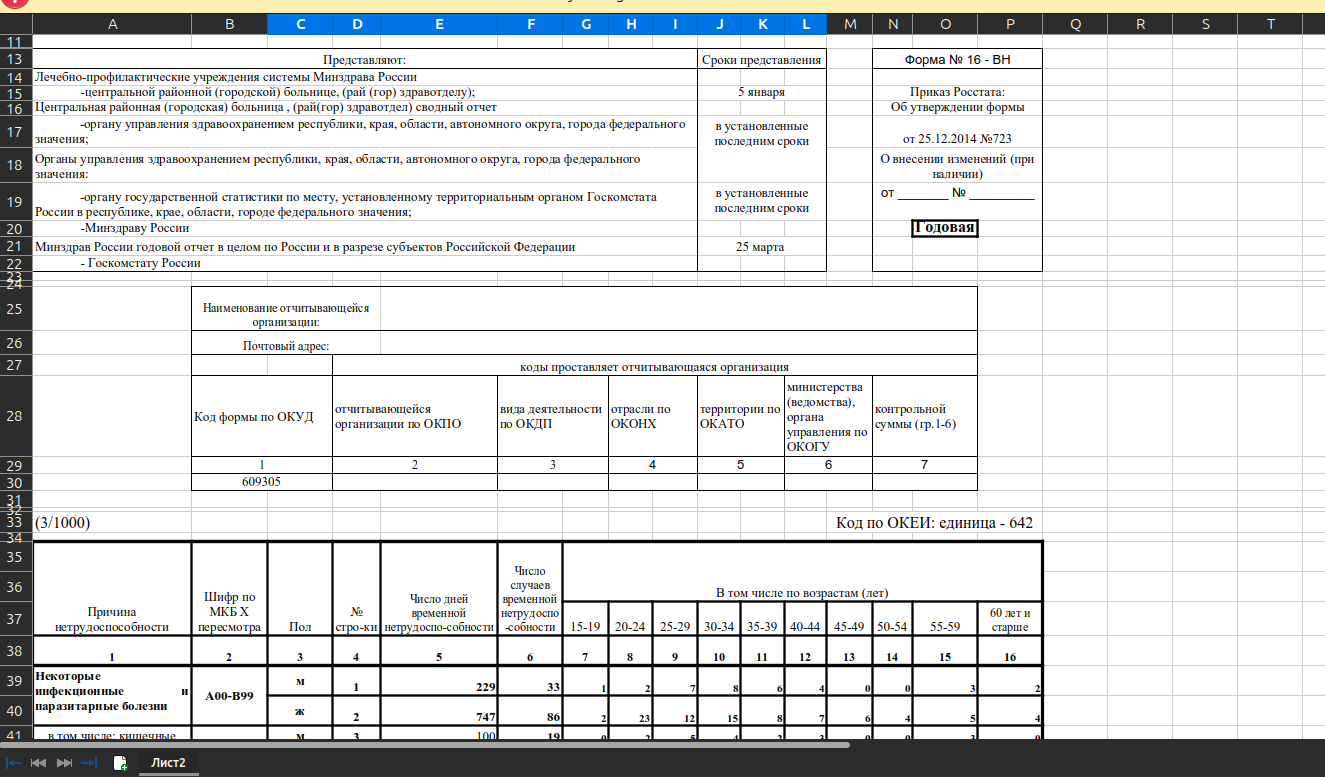1325x777 pixels.
Task: Click the next sheet navigation arrow
Action: point(64,763)
